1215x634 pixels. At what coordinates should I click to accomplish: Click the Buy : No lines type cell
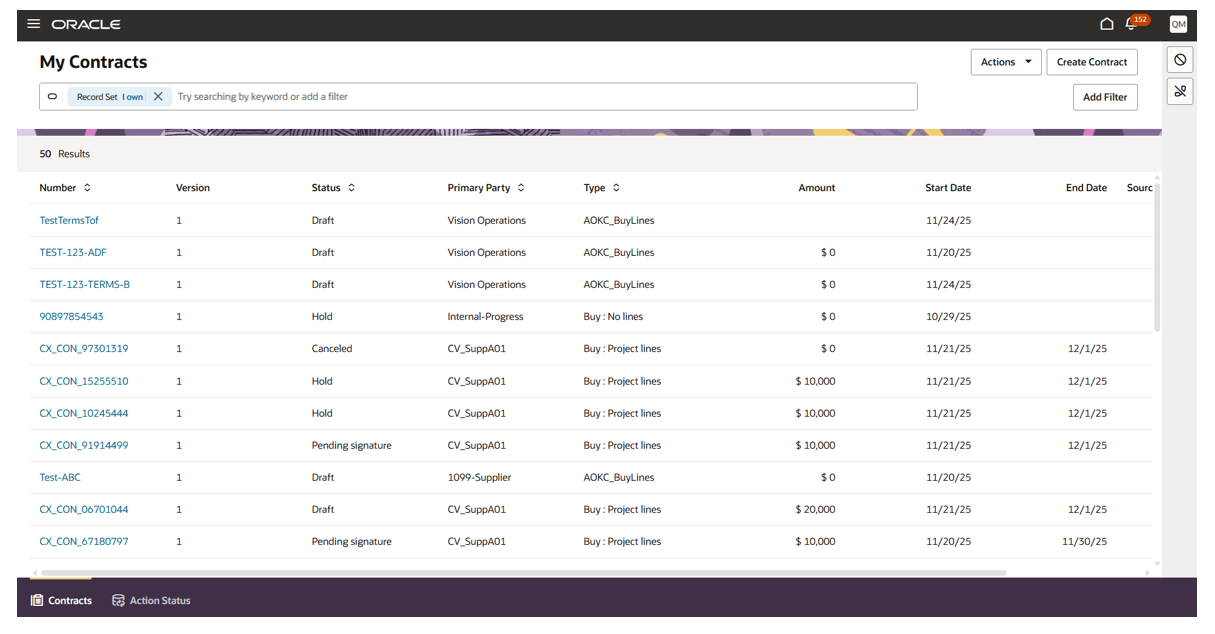click(613, 316)
